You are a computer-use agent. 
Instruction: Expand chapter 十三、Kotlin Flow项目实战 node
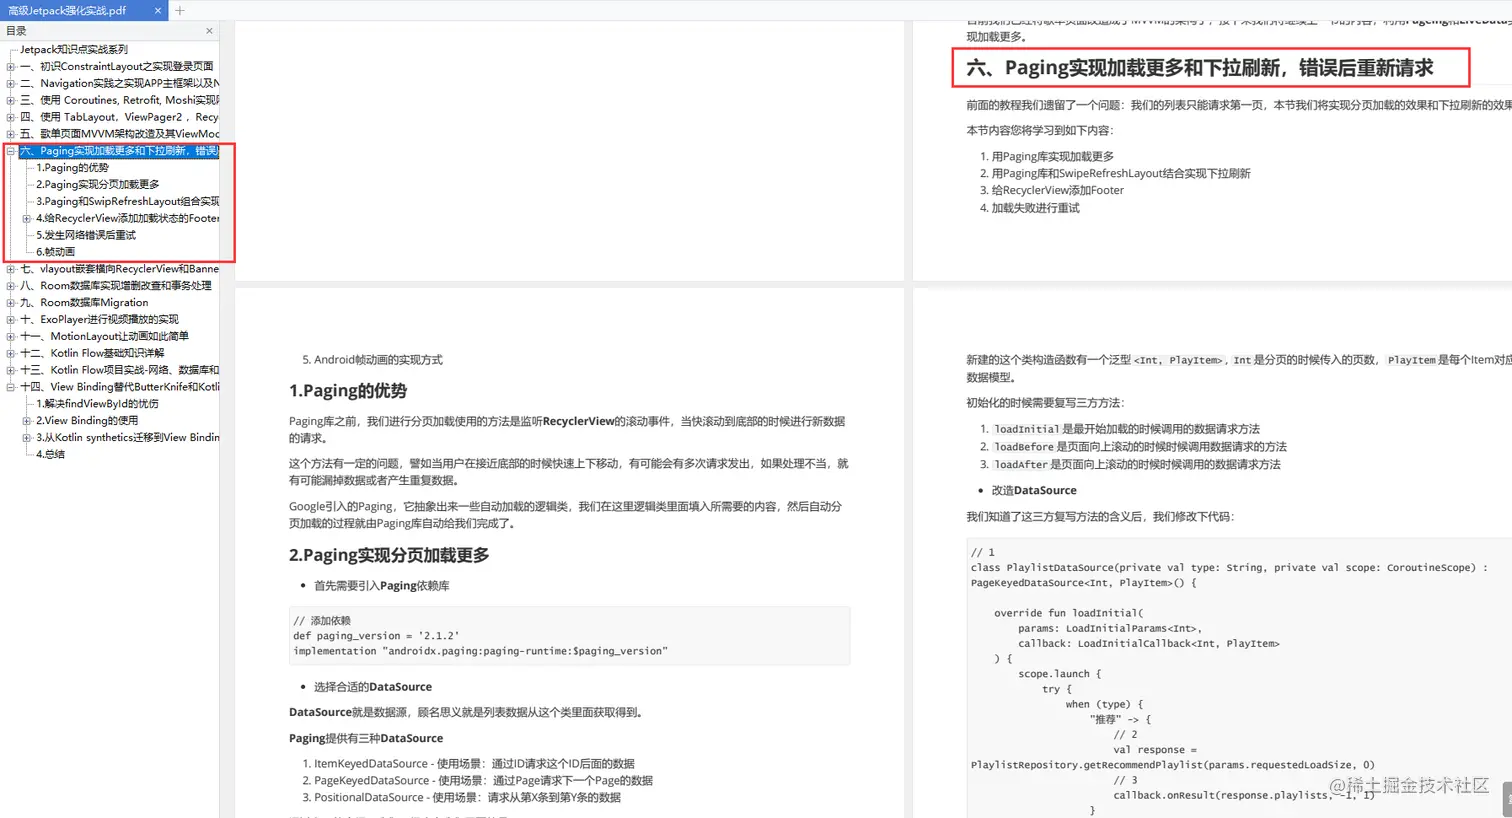coord(11,370)
